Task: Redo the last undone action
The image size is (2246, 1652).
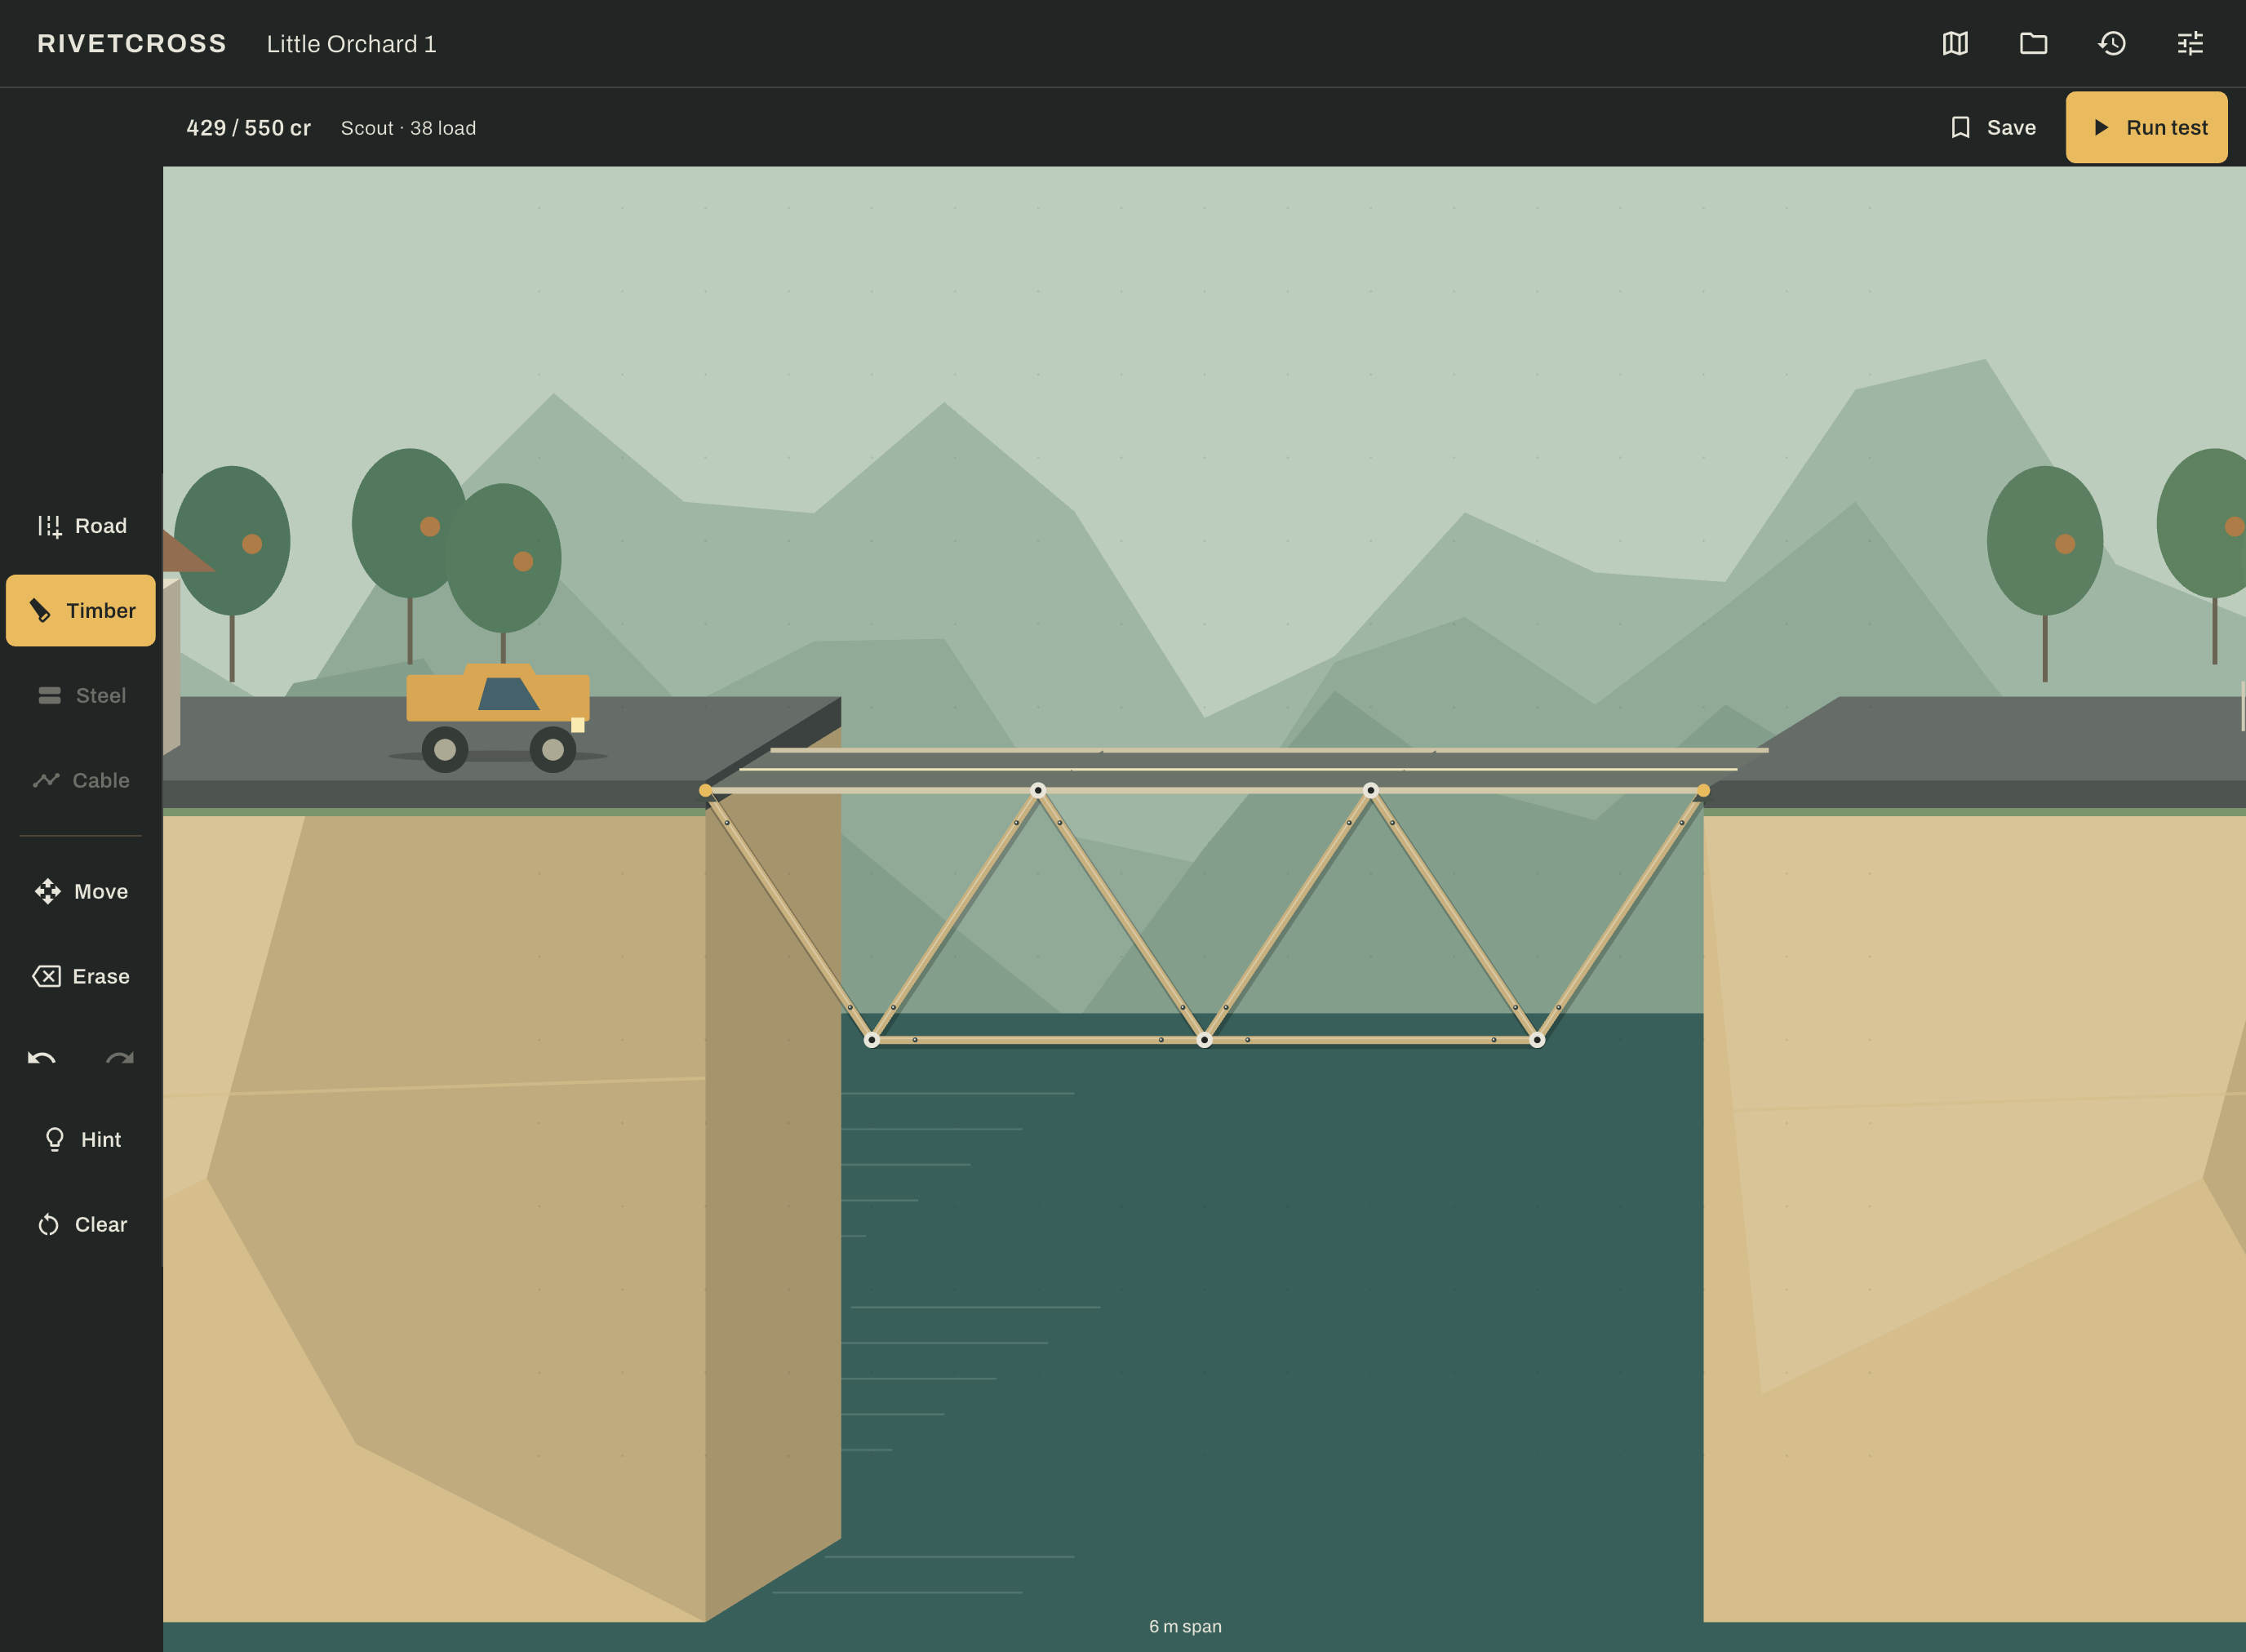Action: coord(120,1058)
